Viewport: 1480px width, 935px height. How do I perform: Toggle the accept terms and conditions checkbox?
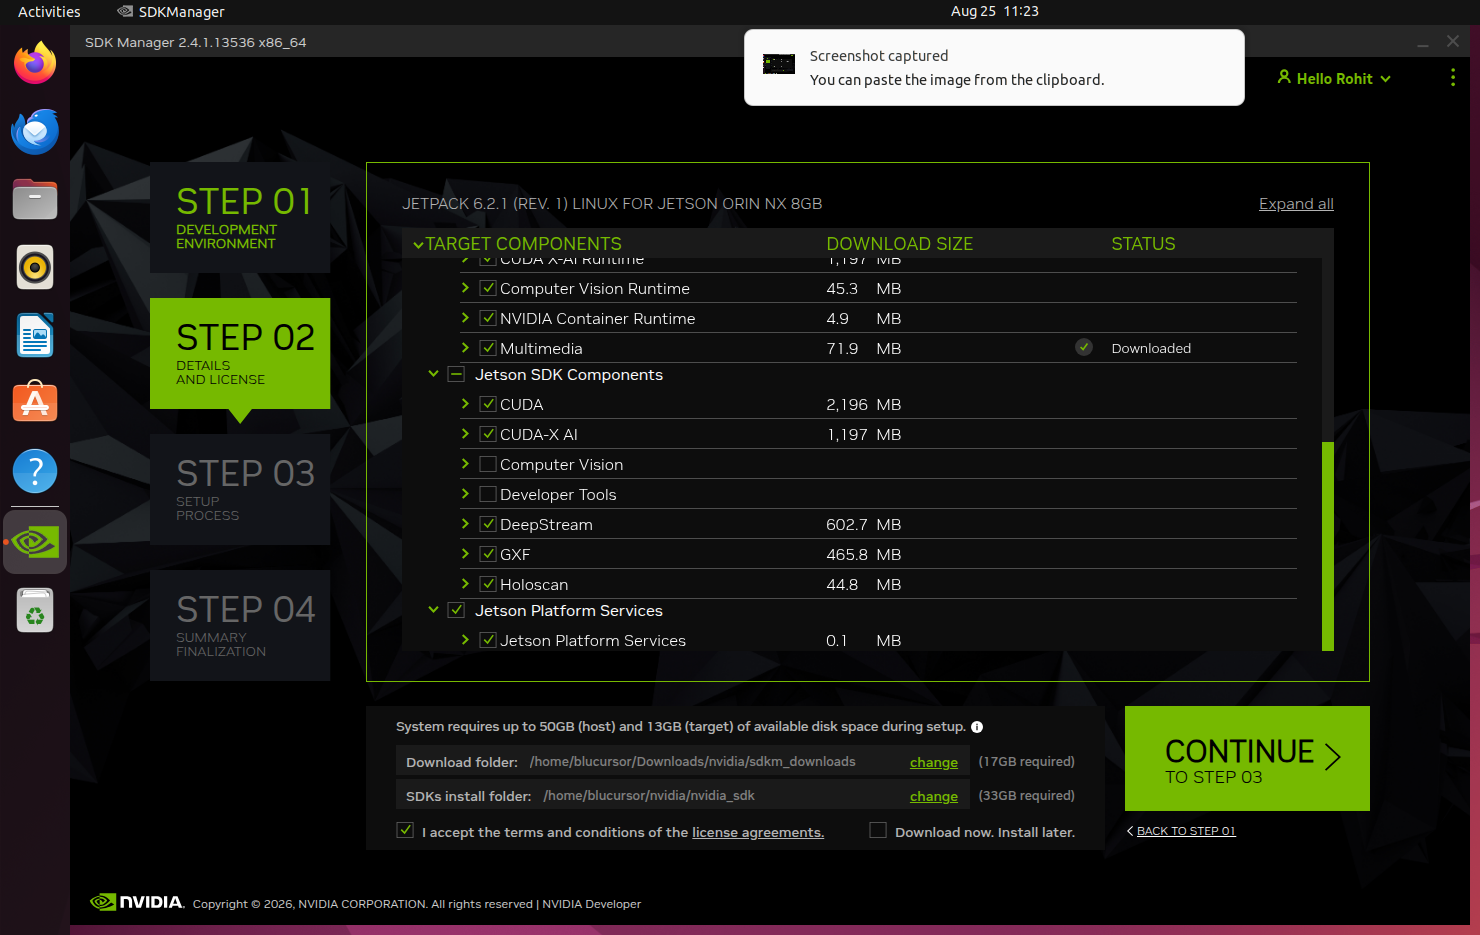coord(405,830)
